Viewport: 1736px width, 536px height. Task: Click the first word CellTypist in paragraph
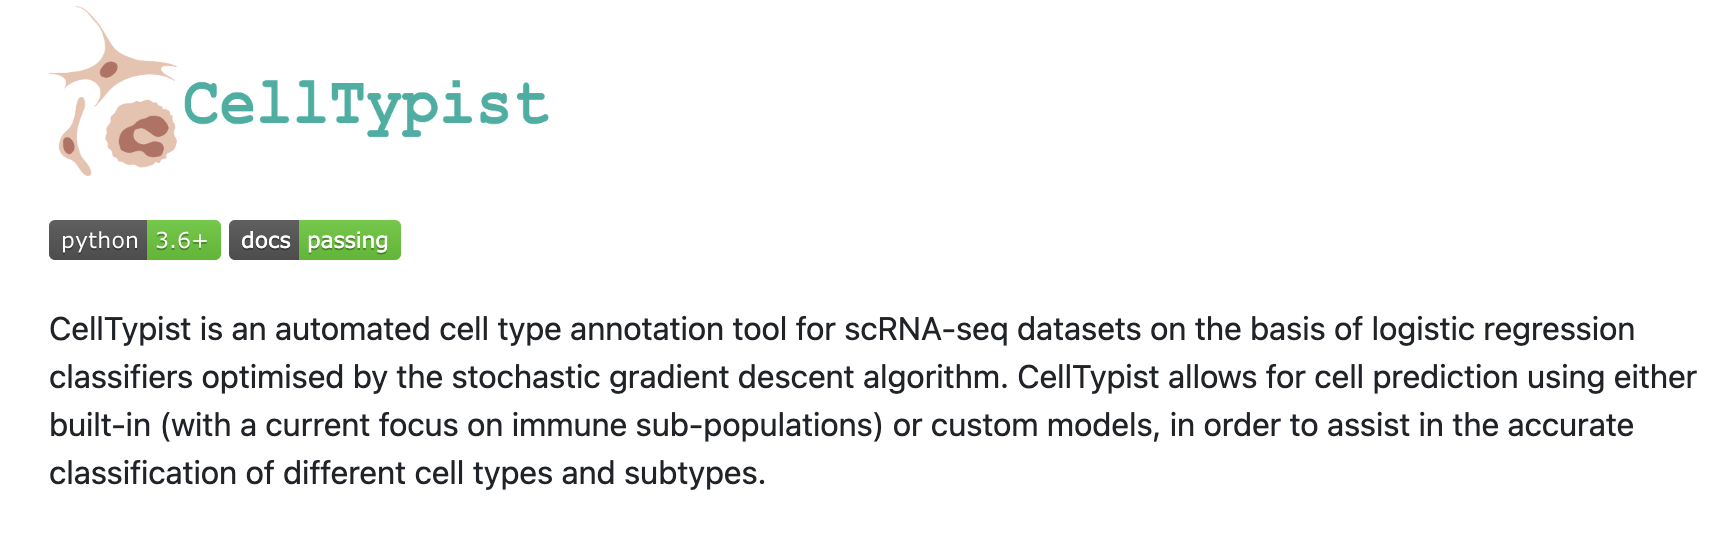point(119,329)
